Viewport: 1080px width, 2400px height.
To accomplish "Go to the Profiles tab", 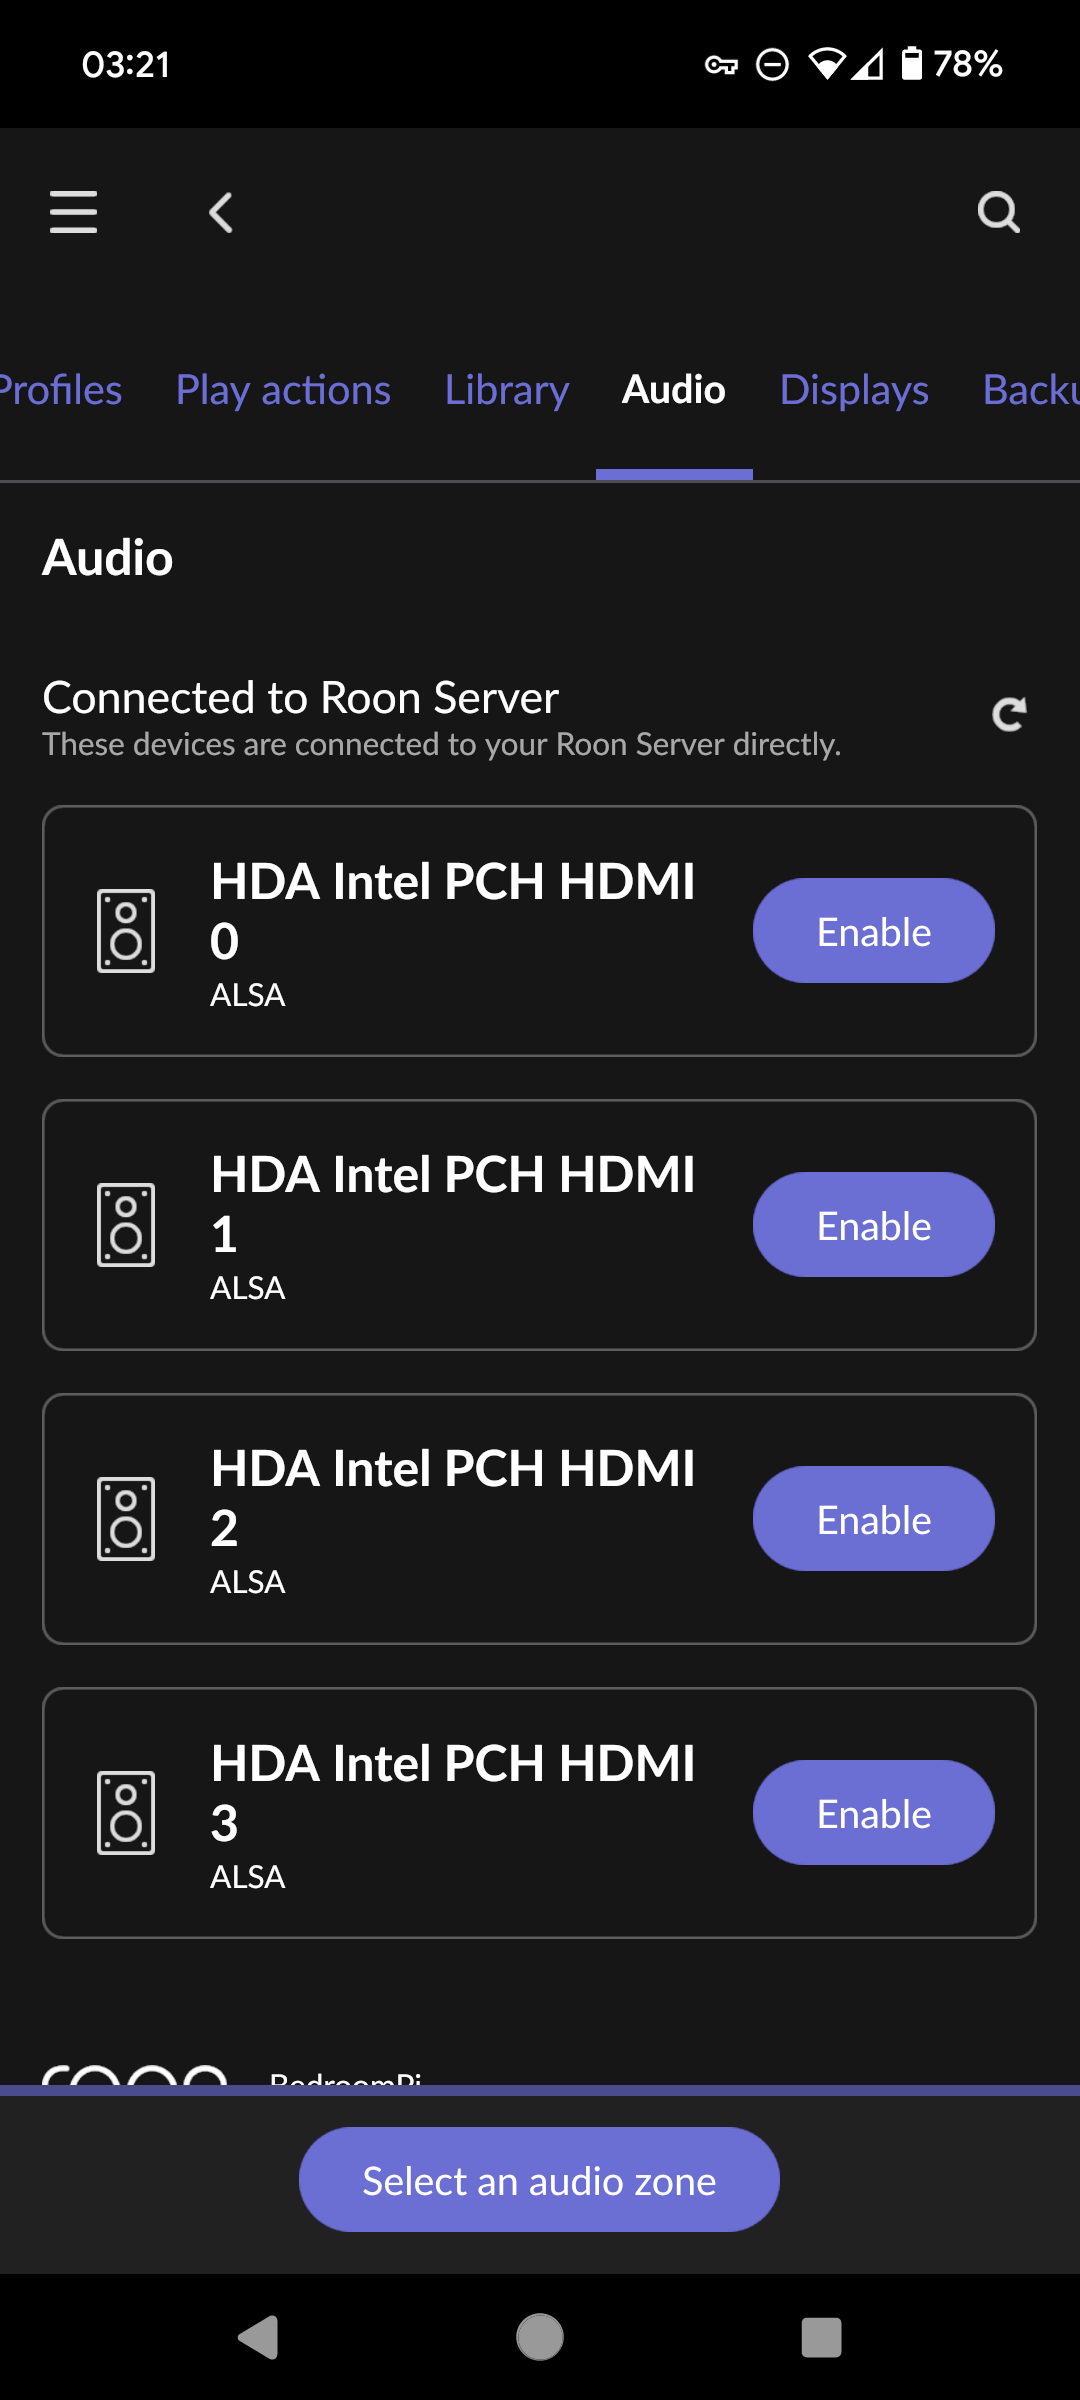I will click(x=60, y=390).
